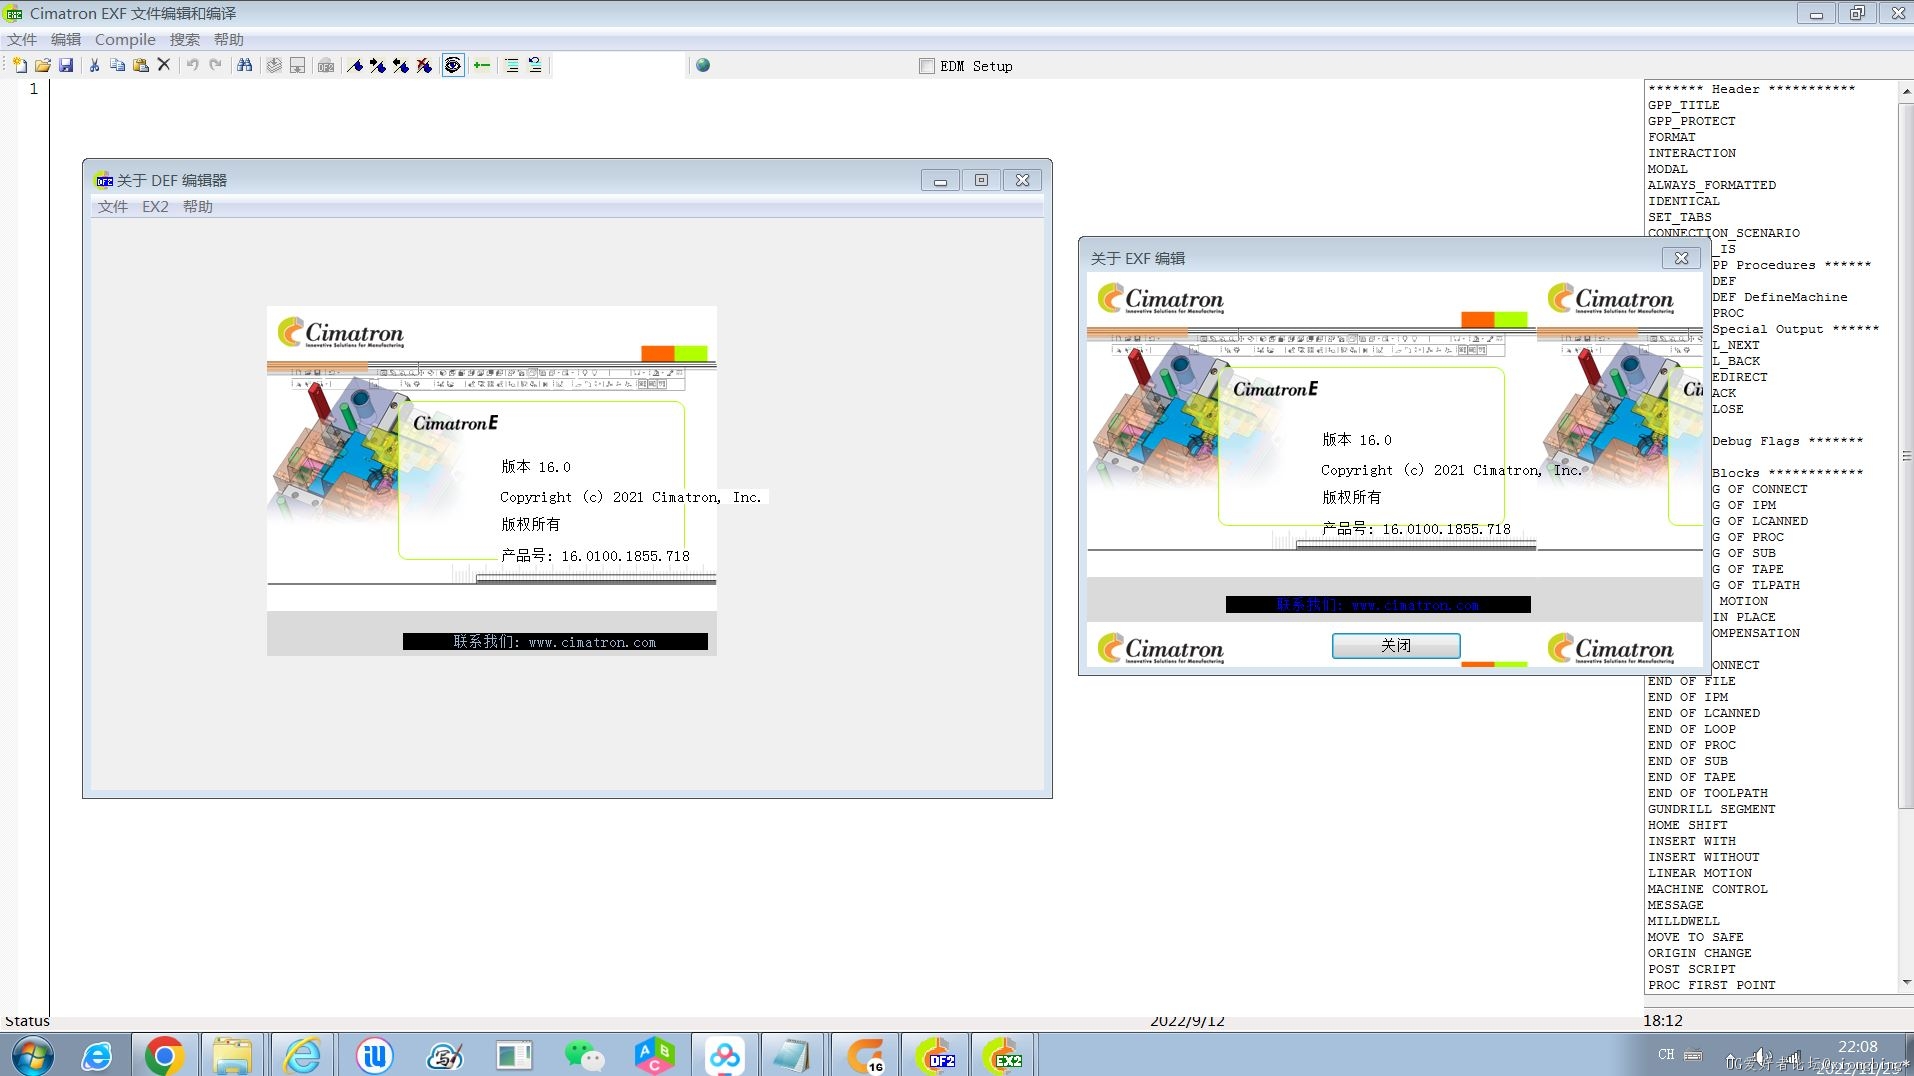Open 帮助 menu in the DEF editor window
The image size is (1914, 1076).
[198, 207]
